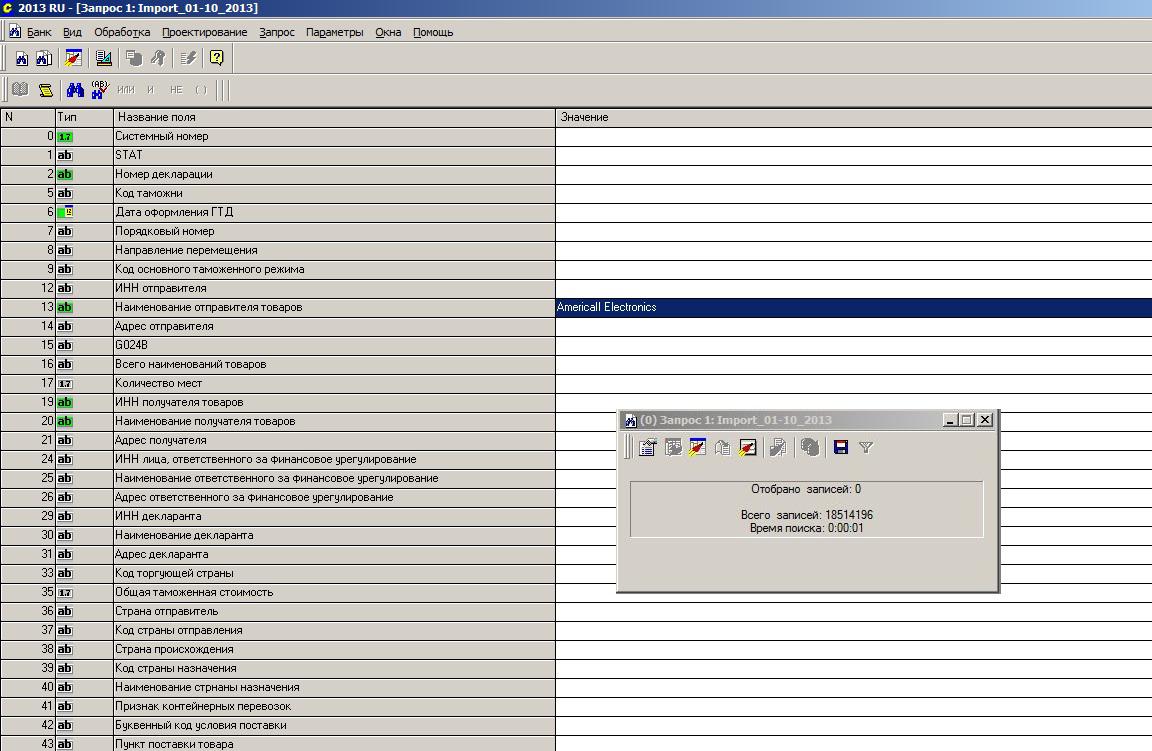The width and height of the screenshot is (1152, 751).
Task: Click the binoculars icon in query window title
Action: point(630,420)
